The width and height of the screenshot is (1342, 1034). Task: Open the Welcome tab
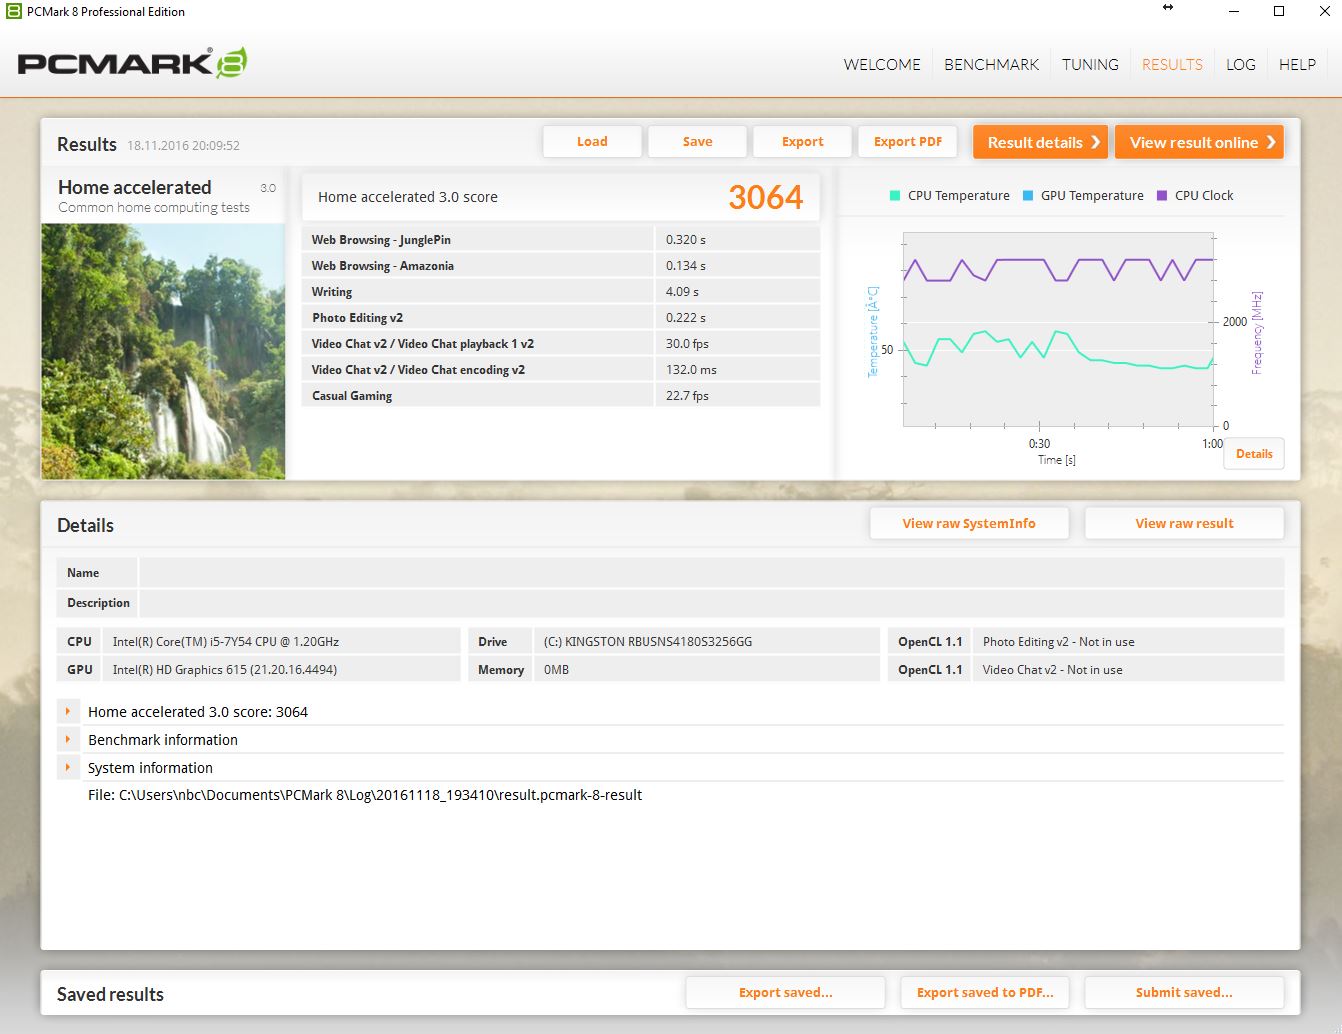(x=882, y=64)
